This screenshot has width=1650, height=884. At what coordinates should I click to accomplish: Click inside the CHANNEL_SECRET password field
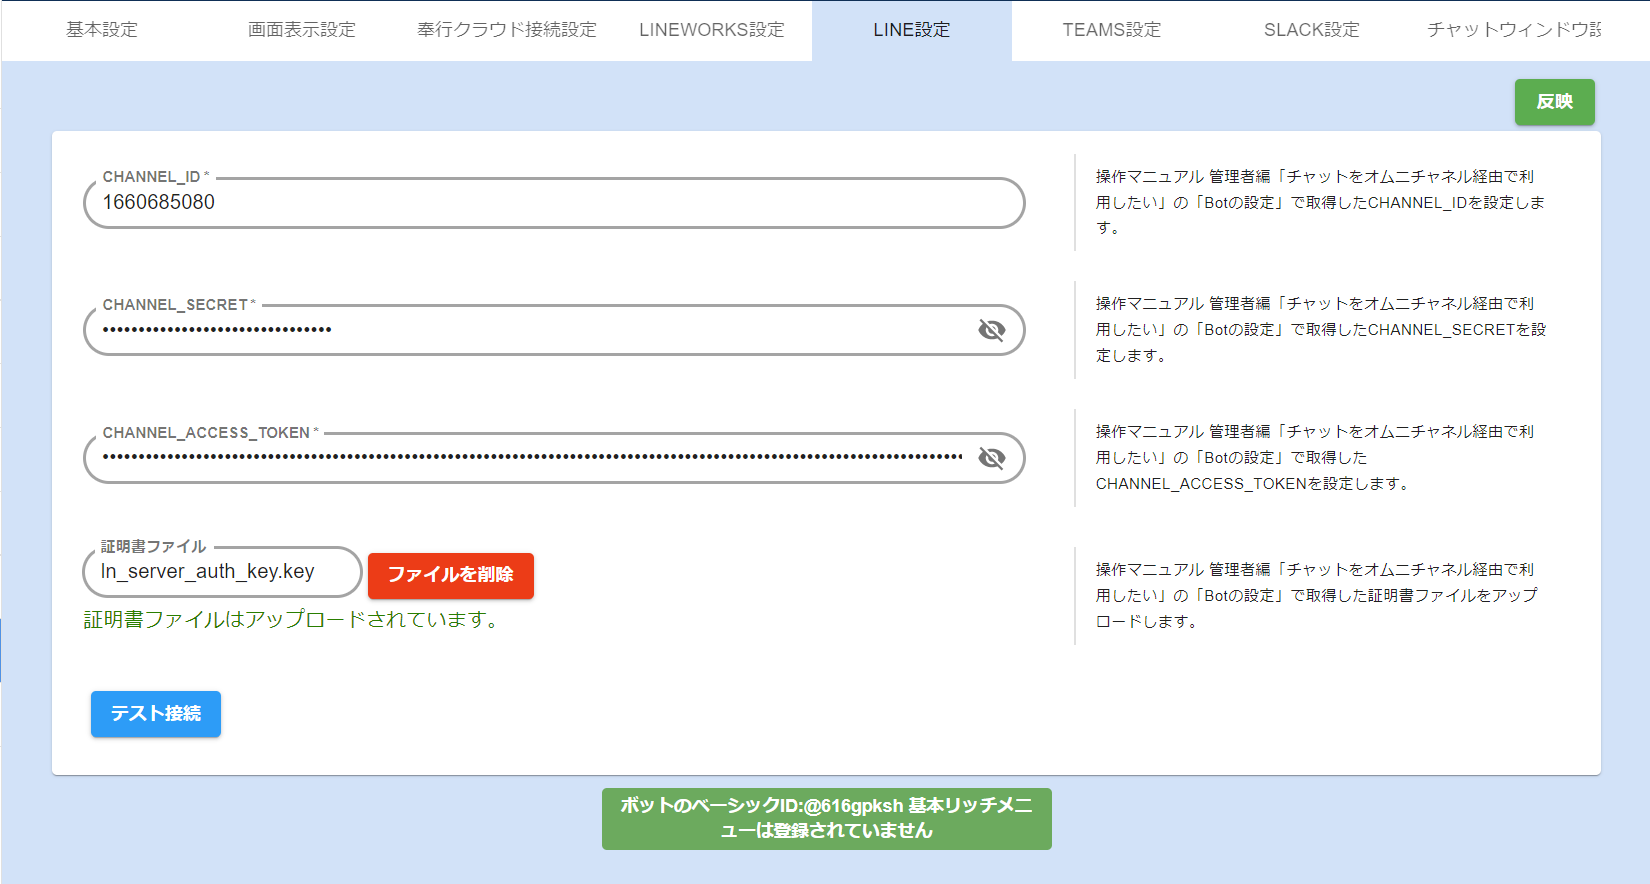point(530,330)
